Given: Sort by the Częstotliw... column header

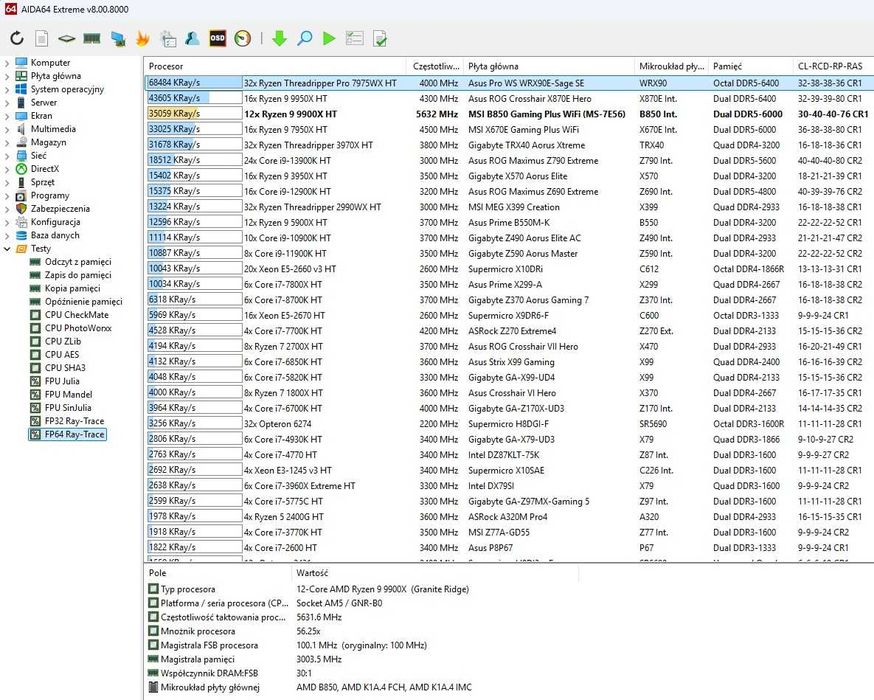Looking at the screenshot, I should click(x=435, y=66).
